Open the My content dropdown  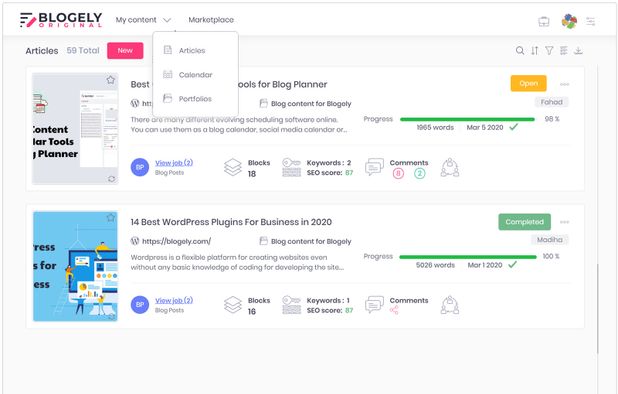(x=143, y=20)
